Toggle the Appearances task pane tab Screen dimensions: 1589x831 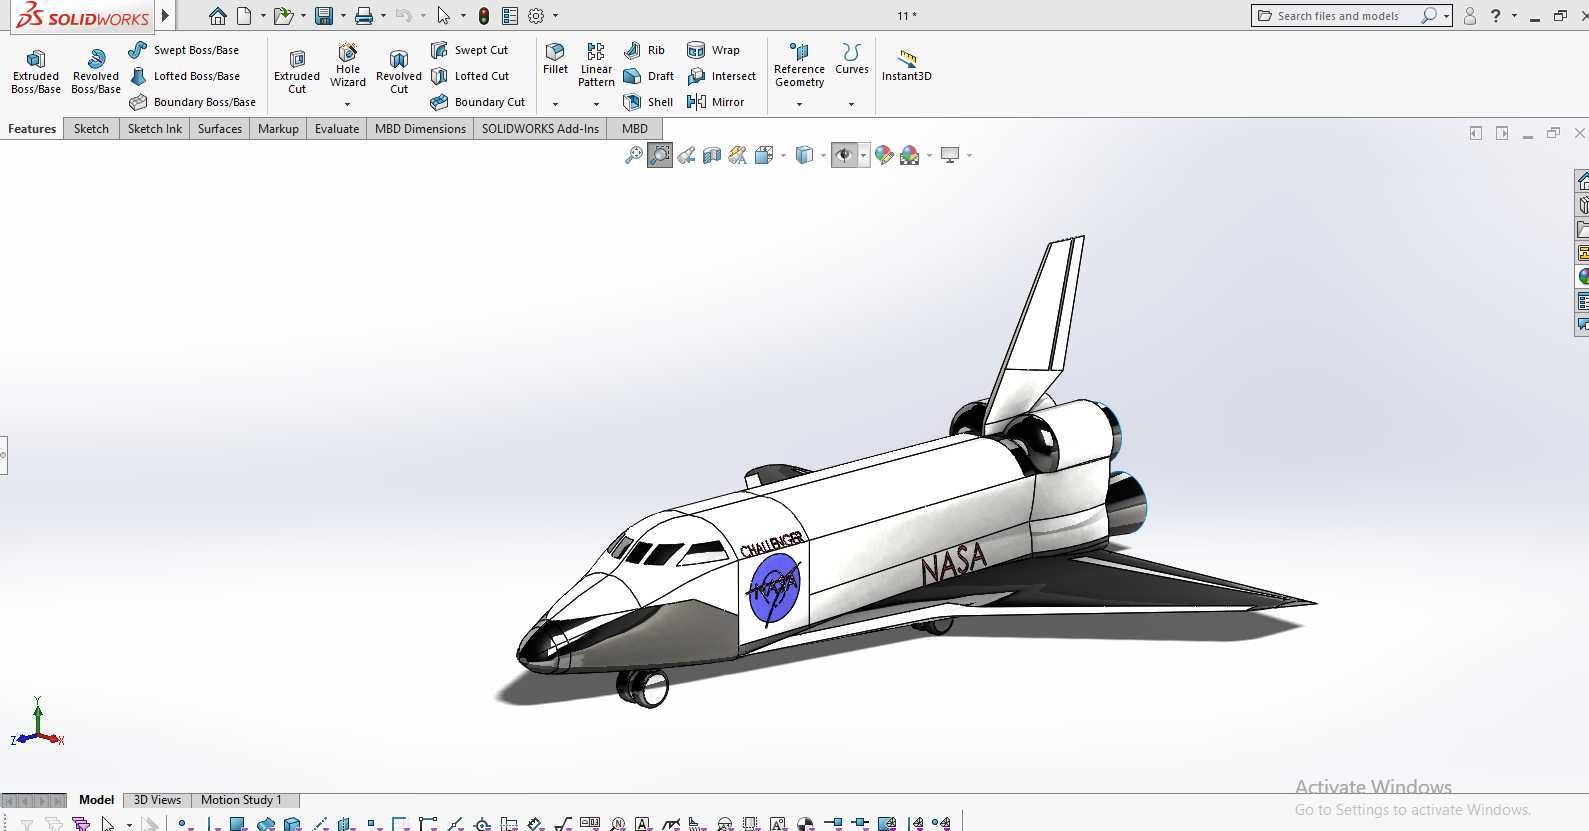[x=1582, y=277]
